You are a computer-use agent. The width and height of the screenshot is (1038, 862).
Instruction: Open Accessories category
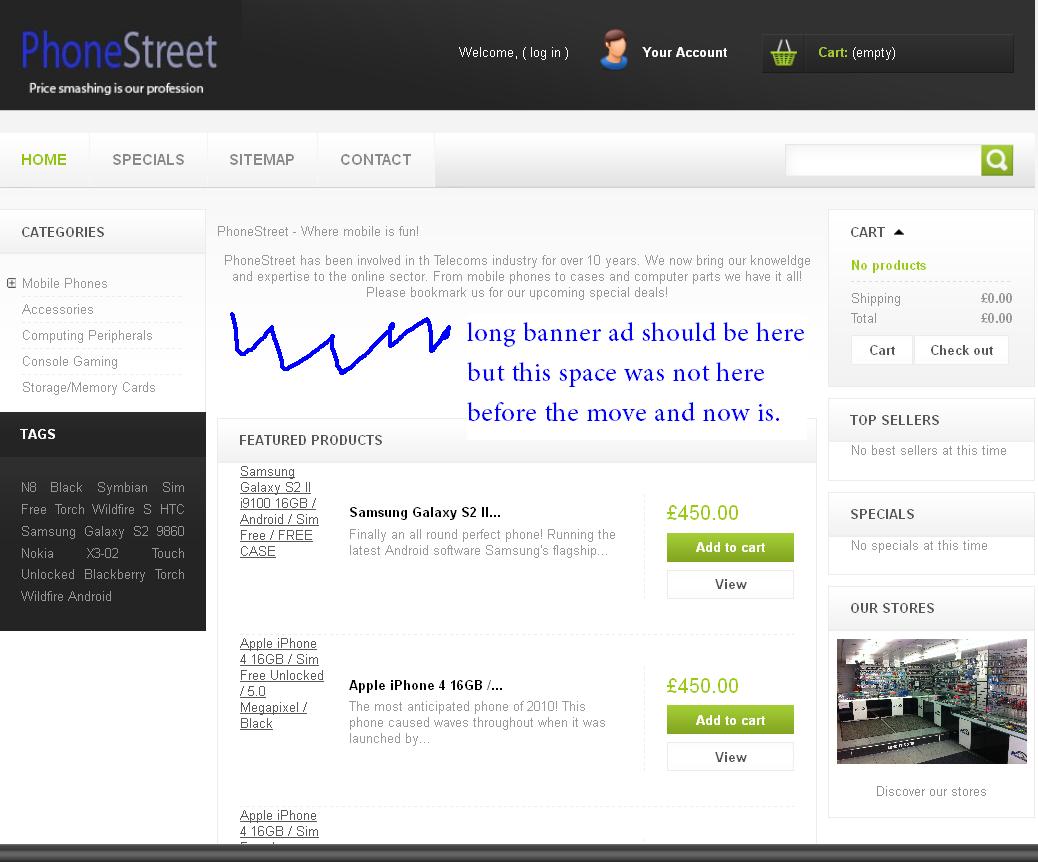(x=58, y=309)
